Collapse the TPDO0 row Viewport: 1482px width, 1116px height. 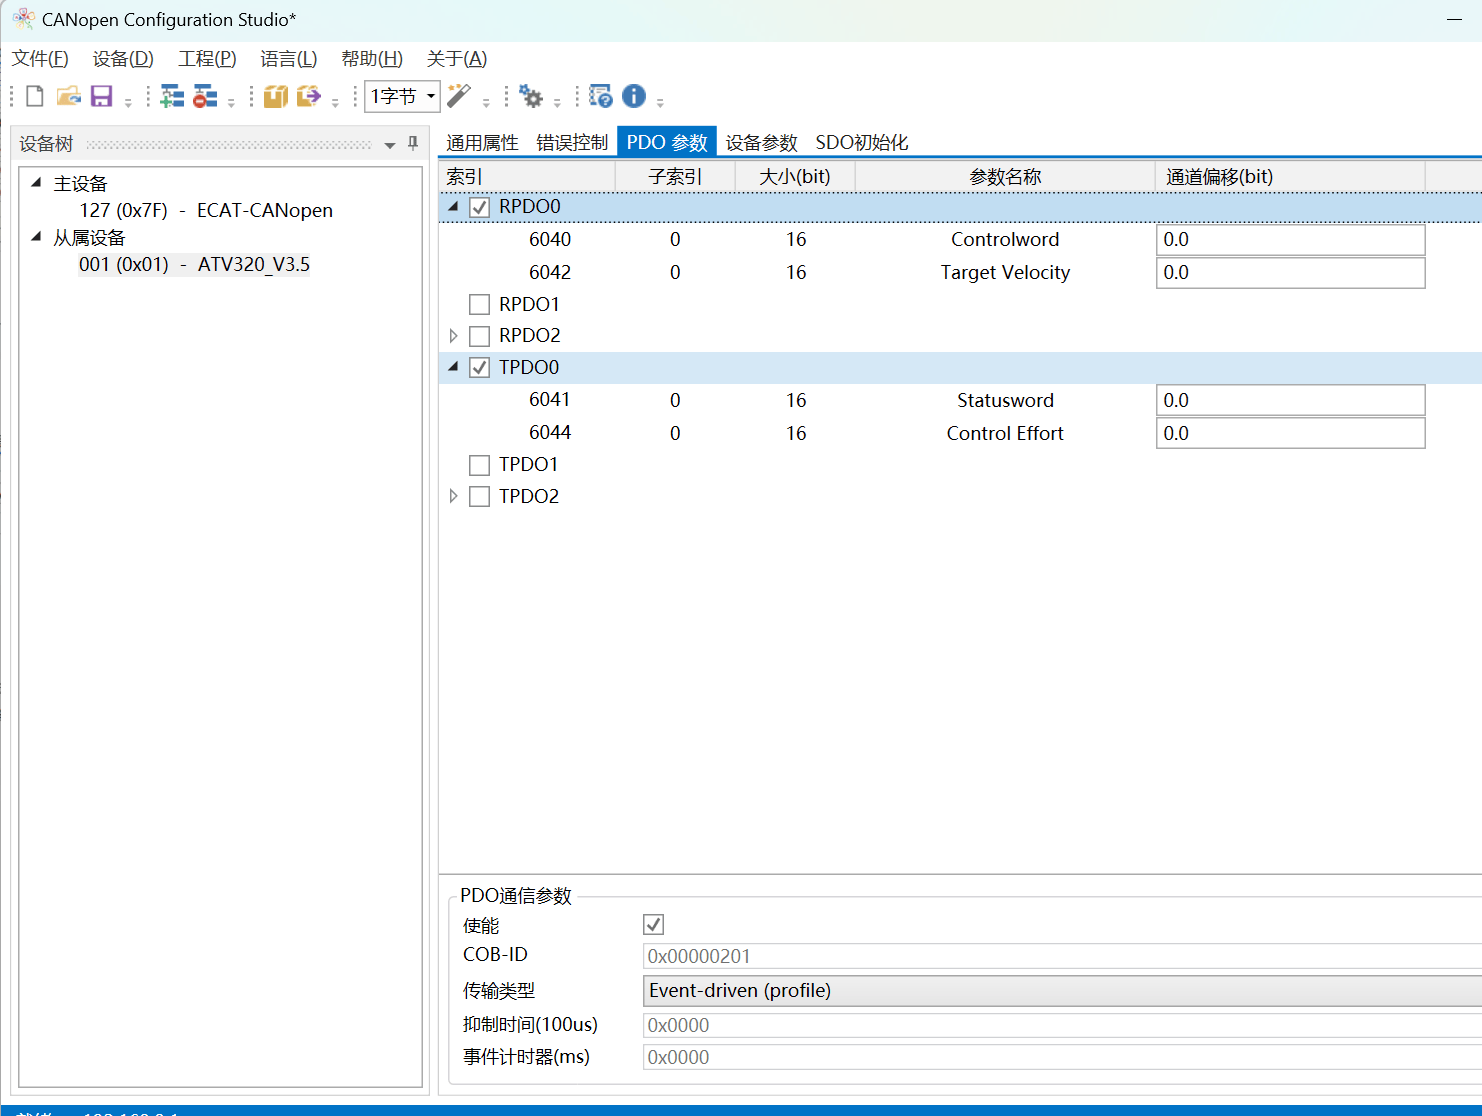point(453,367)
